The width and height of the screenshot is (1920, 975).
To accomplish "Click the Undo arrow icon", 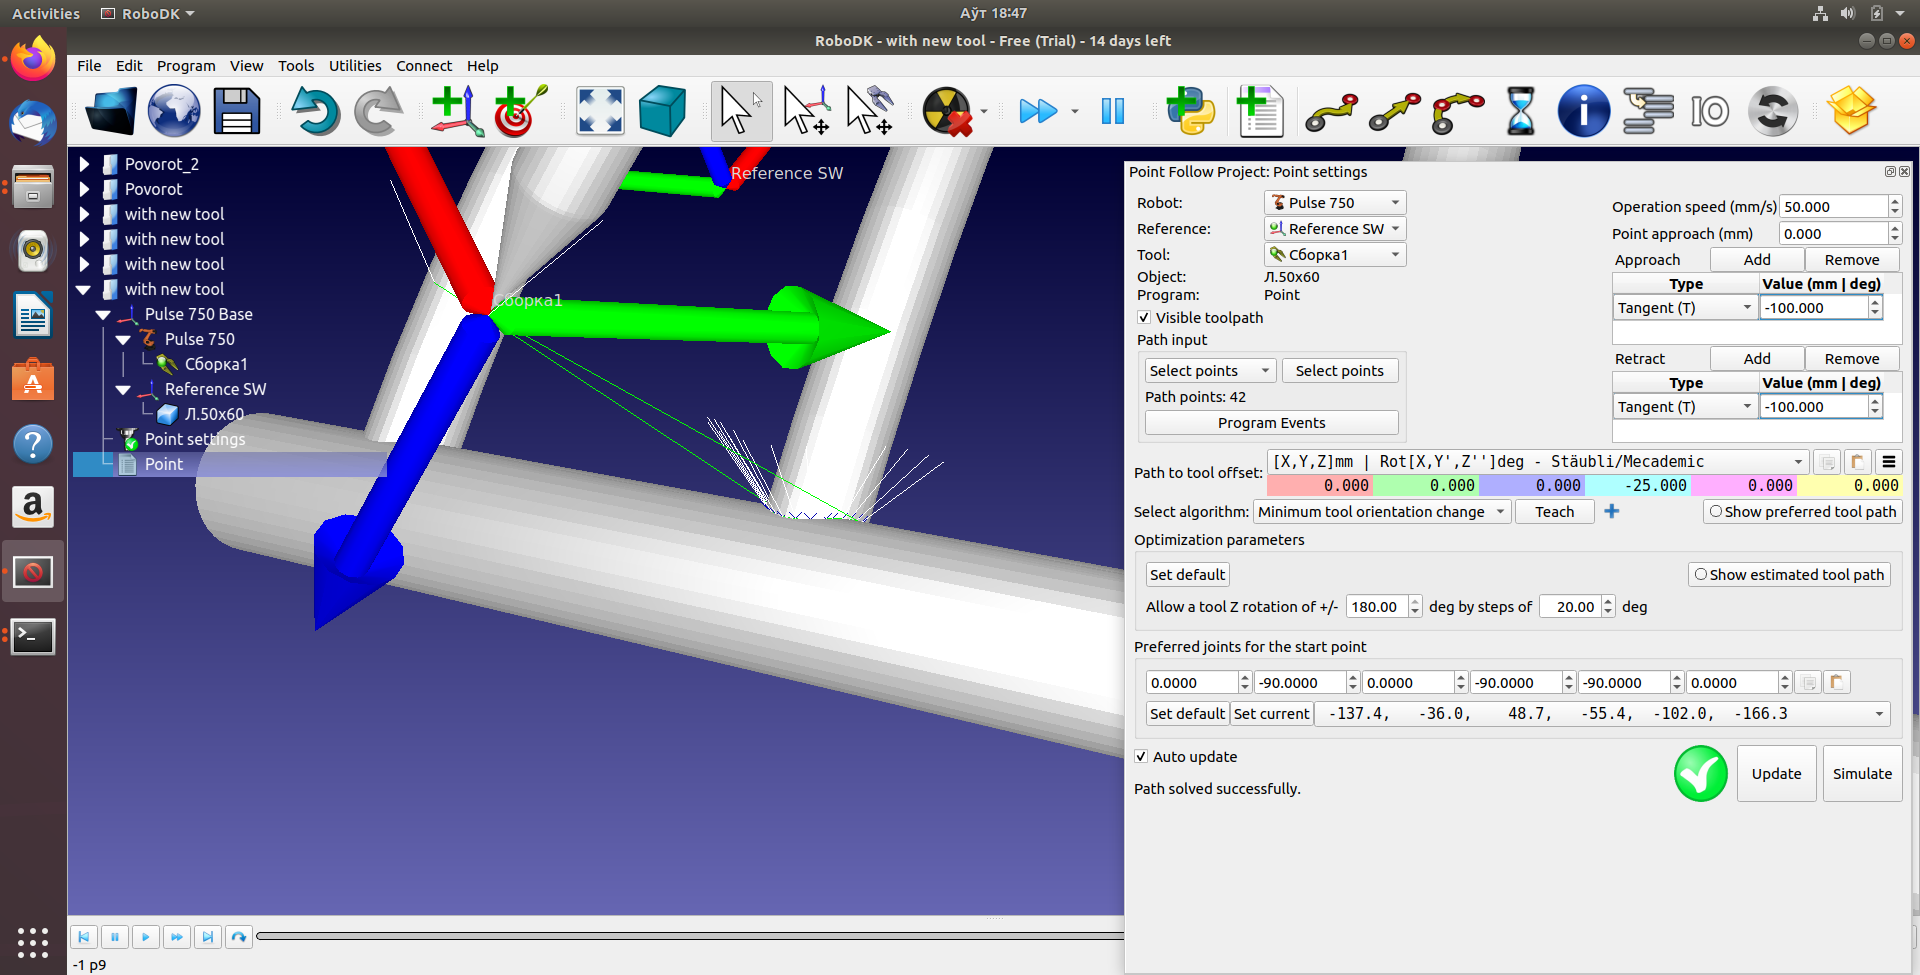I will pos(314,111).
